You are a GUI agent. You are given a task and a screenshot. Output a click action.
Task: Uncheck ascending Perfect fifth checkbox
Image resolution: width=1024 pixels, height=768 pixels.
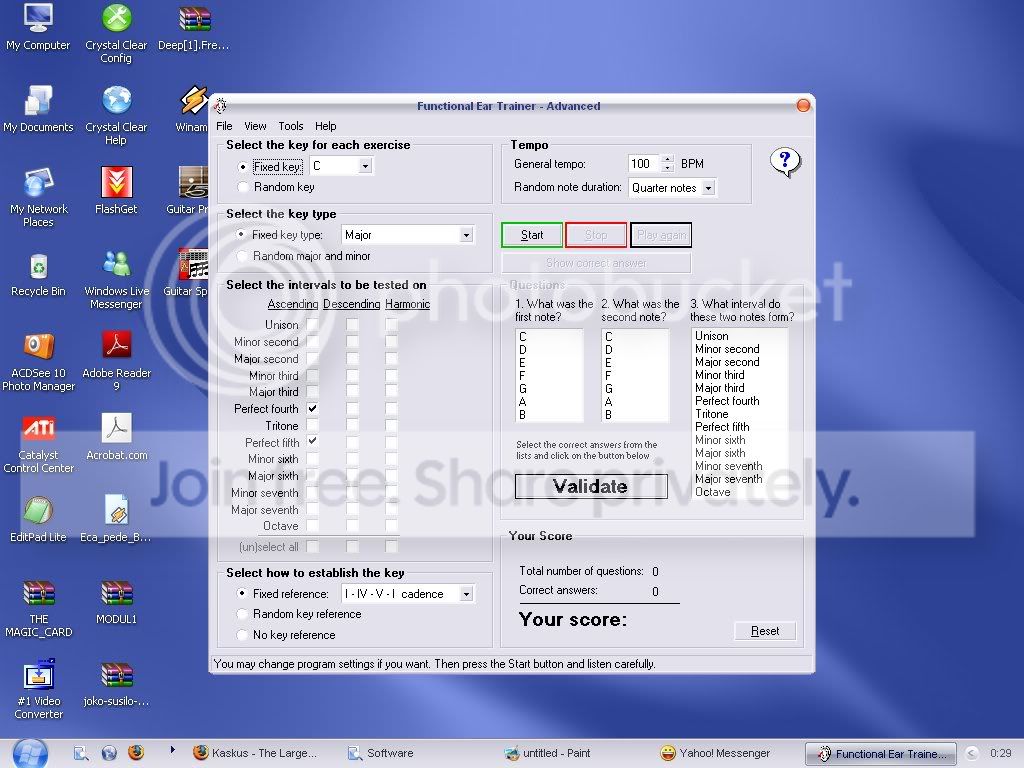pyautogui.click(x=313, y=441)
